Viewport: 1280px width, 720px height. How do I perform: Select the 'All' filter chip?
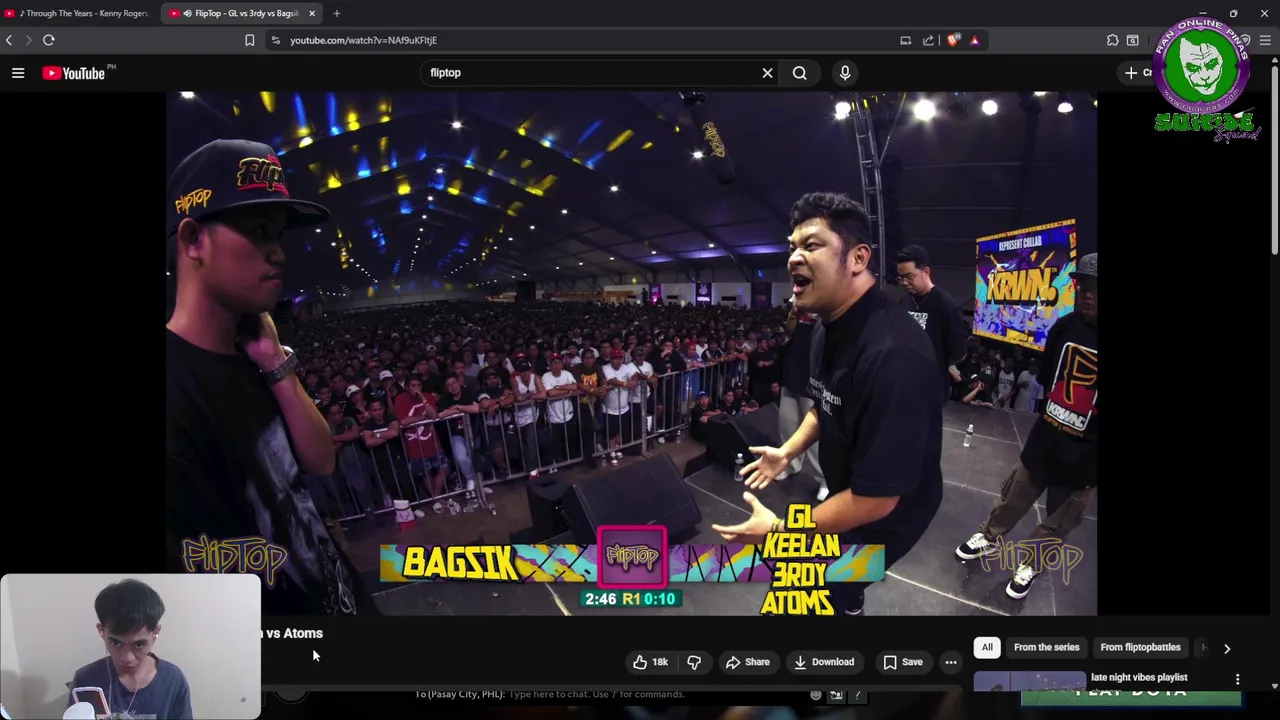987,648
